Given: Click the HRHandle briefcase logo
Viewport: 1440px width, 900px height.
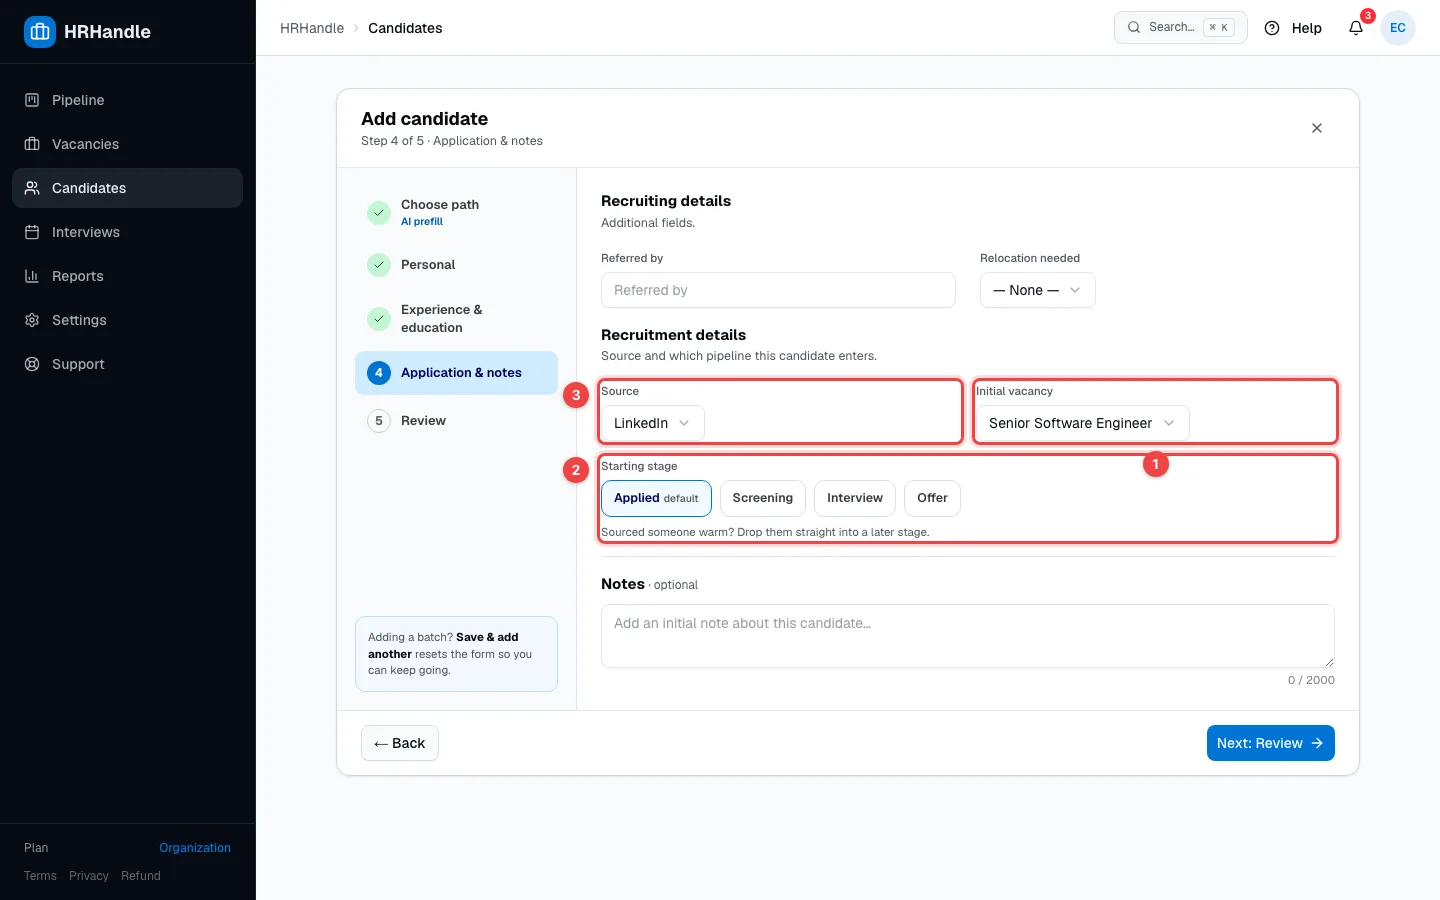Looking at the screenshot, I should 40,32.
